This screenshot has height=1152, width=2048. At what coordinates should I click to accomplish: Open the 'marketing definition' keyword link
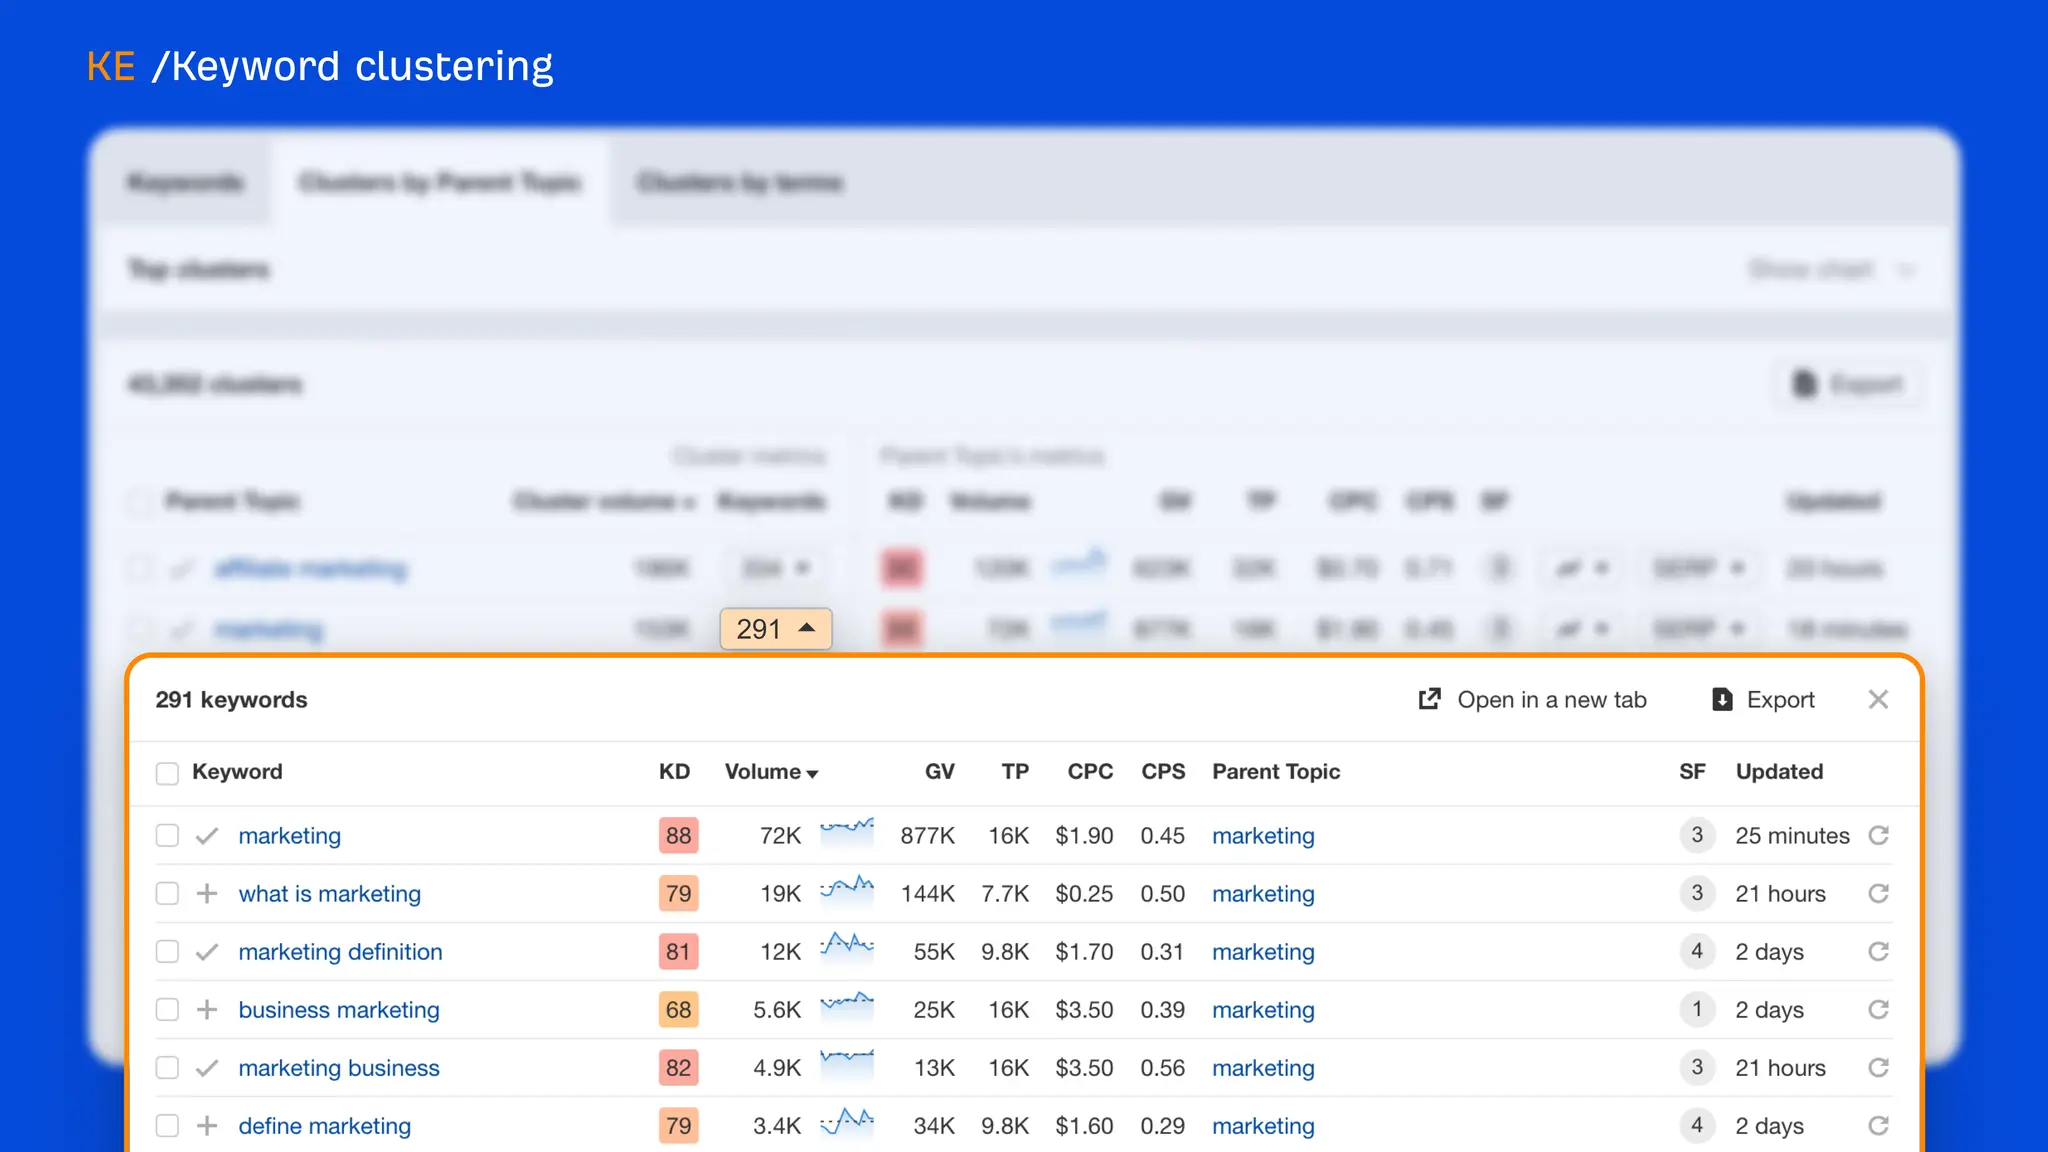click(340, 952)
